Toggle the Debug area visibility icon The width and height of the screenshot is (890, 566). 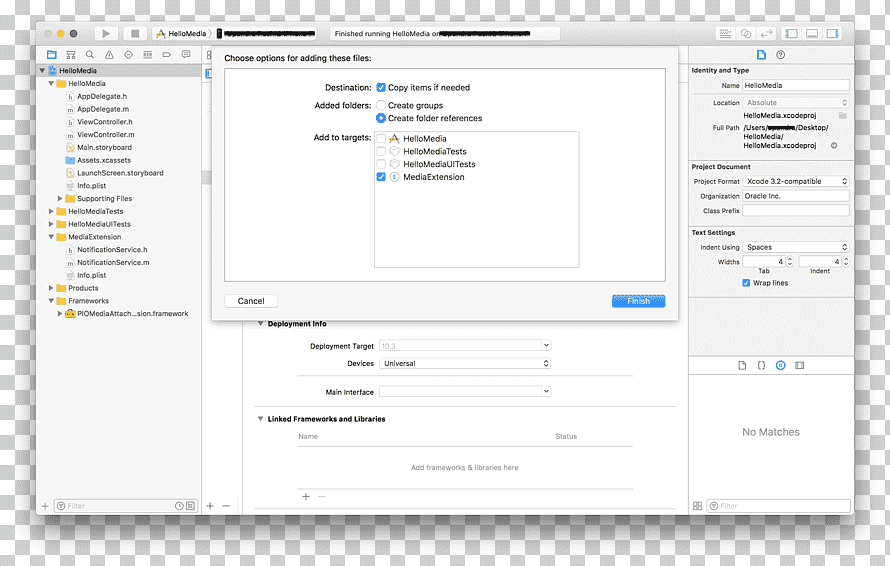(x=812, y=33)
